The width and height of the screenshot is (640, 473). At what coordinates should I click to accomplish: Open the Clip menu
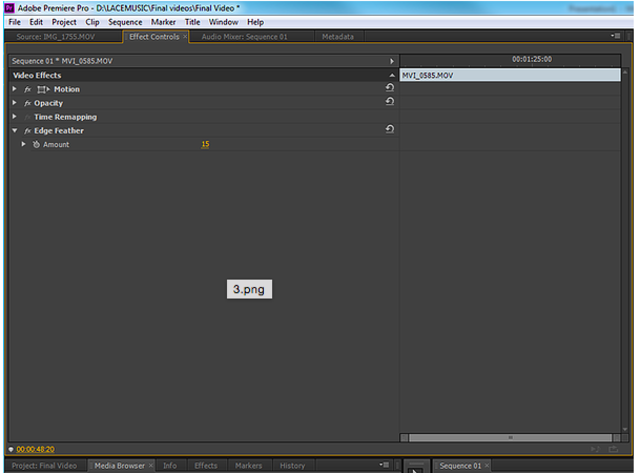coord(92,22)
